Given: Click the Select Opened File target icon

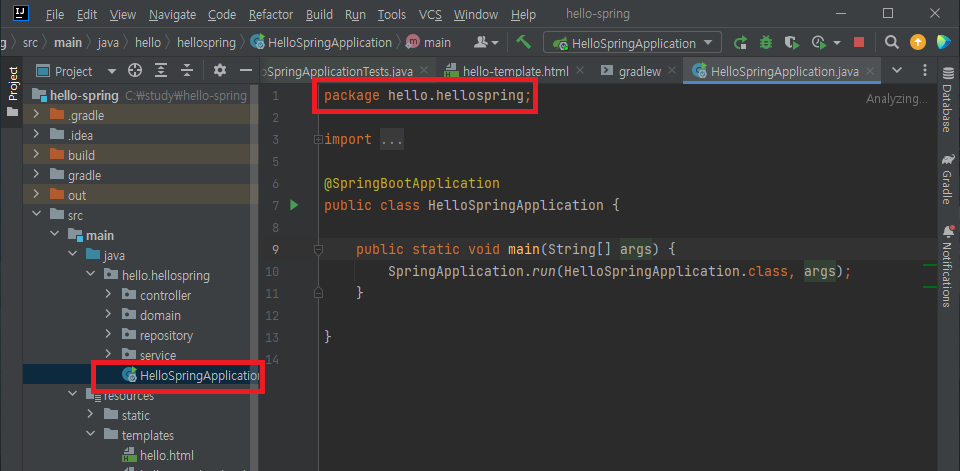Looking at the screenshot, I should click(135, 70).
